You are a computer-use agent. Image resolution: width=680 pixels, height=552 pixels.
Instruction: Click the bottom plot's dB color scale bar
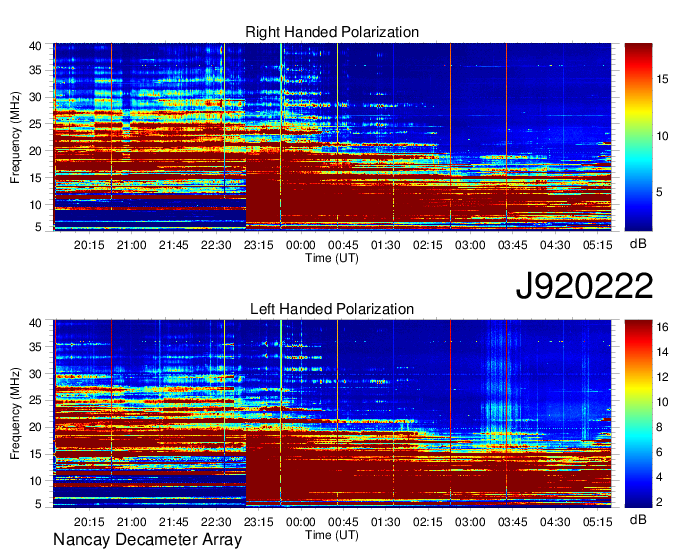(x=638, y=413)
